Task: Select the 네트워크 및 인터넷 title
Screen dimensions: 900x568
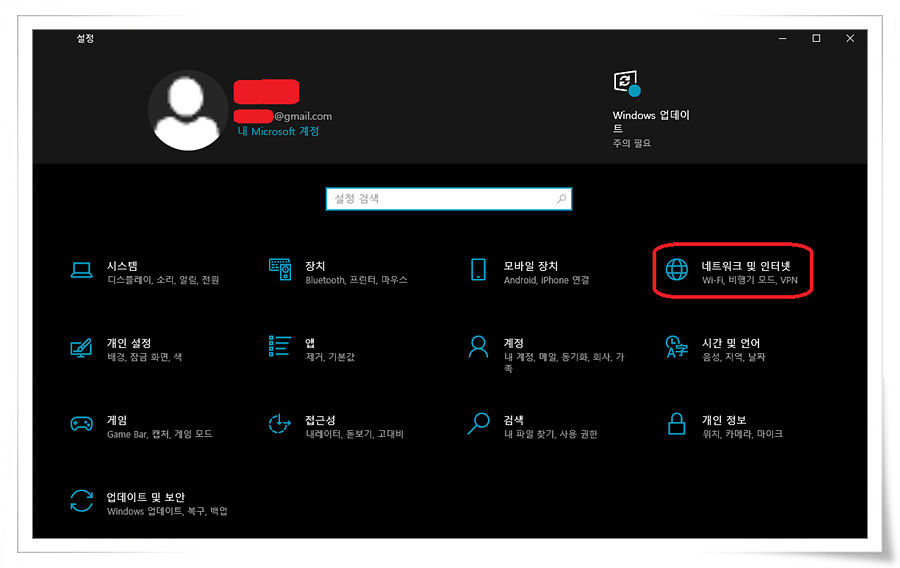Action: pyautogui.click(x=746, y=266)
